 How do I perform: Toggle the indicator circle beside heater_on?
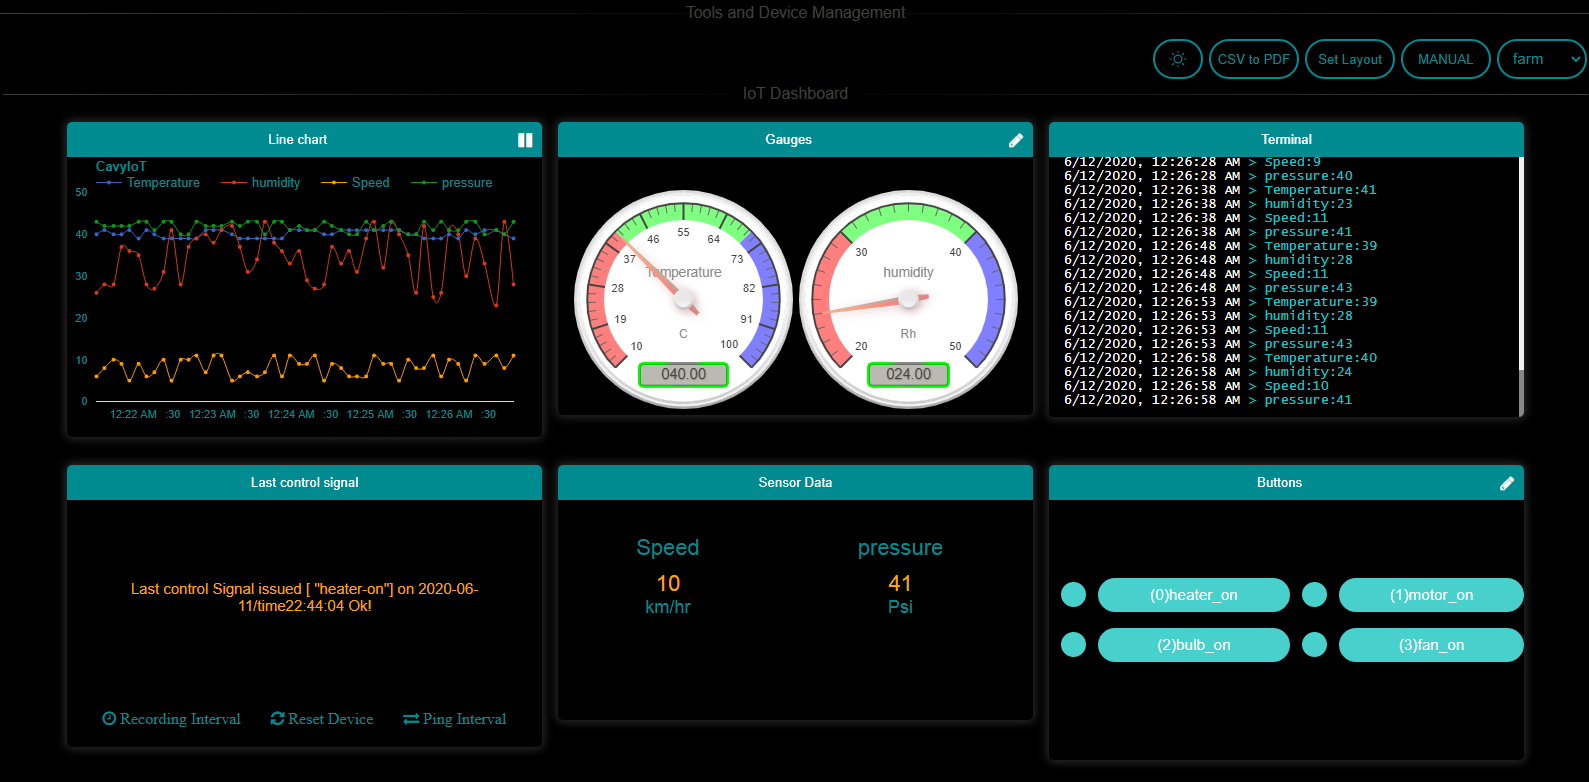pos(1073,595)
